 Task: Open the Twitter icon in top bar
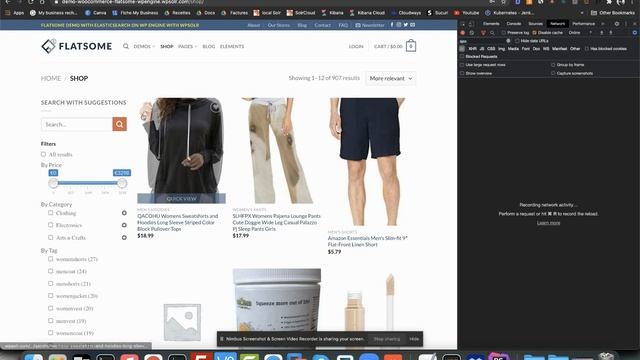point(406,25)
